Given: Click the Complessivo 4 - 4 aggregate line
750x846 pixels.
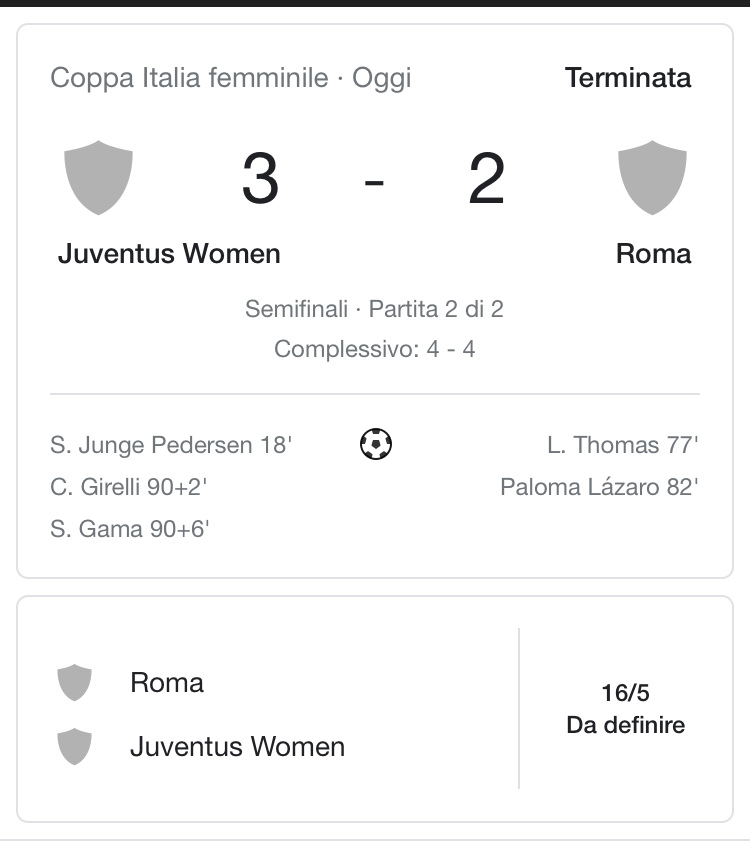Looking at the screenshot, I should (x=374, y=349).
